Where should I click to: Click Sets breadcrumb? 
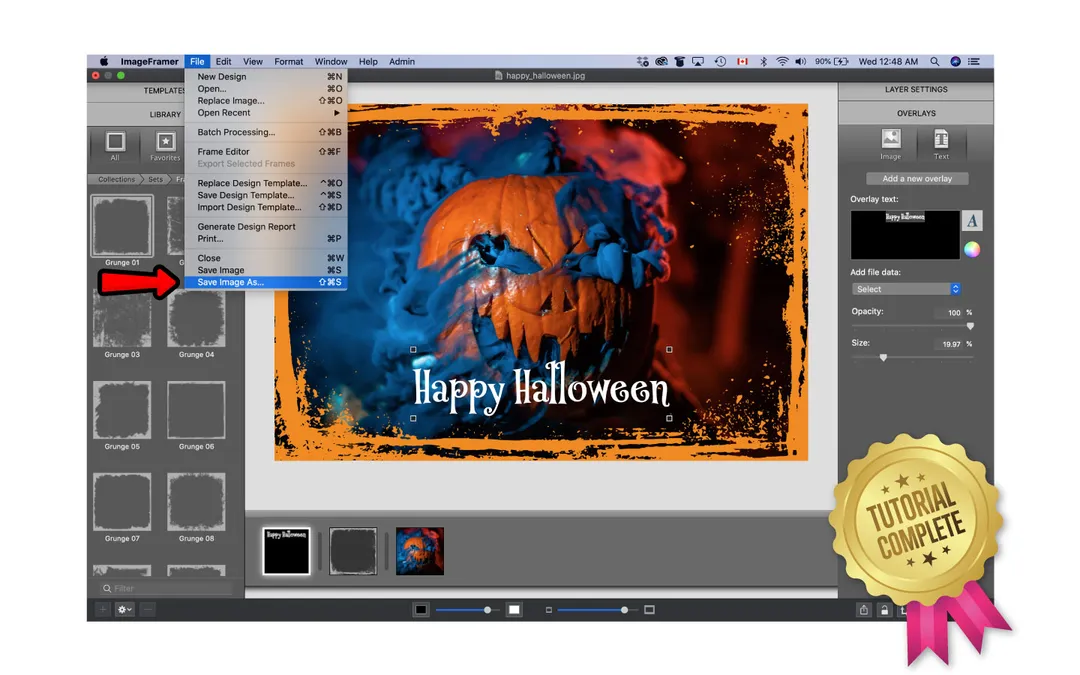pos(156,179)
